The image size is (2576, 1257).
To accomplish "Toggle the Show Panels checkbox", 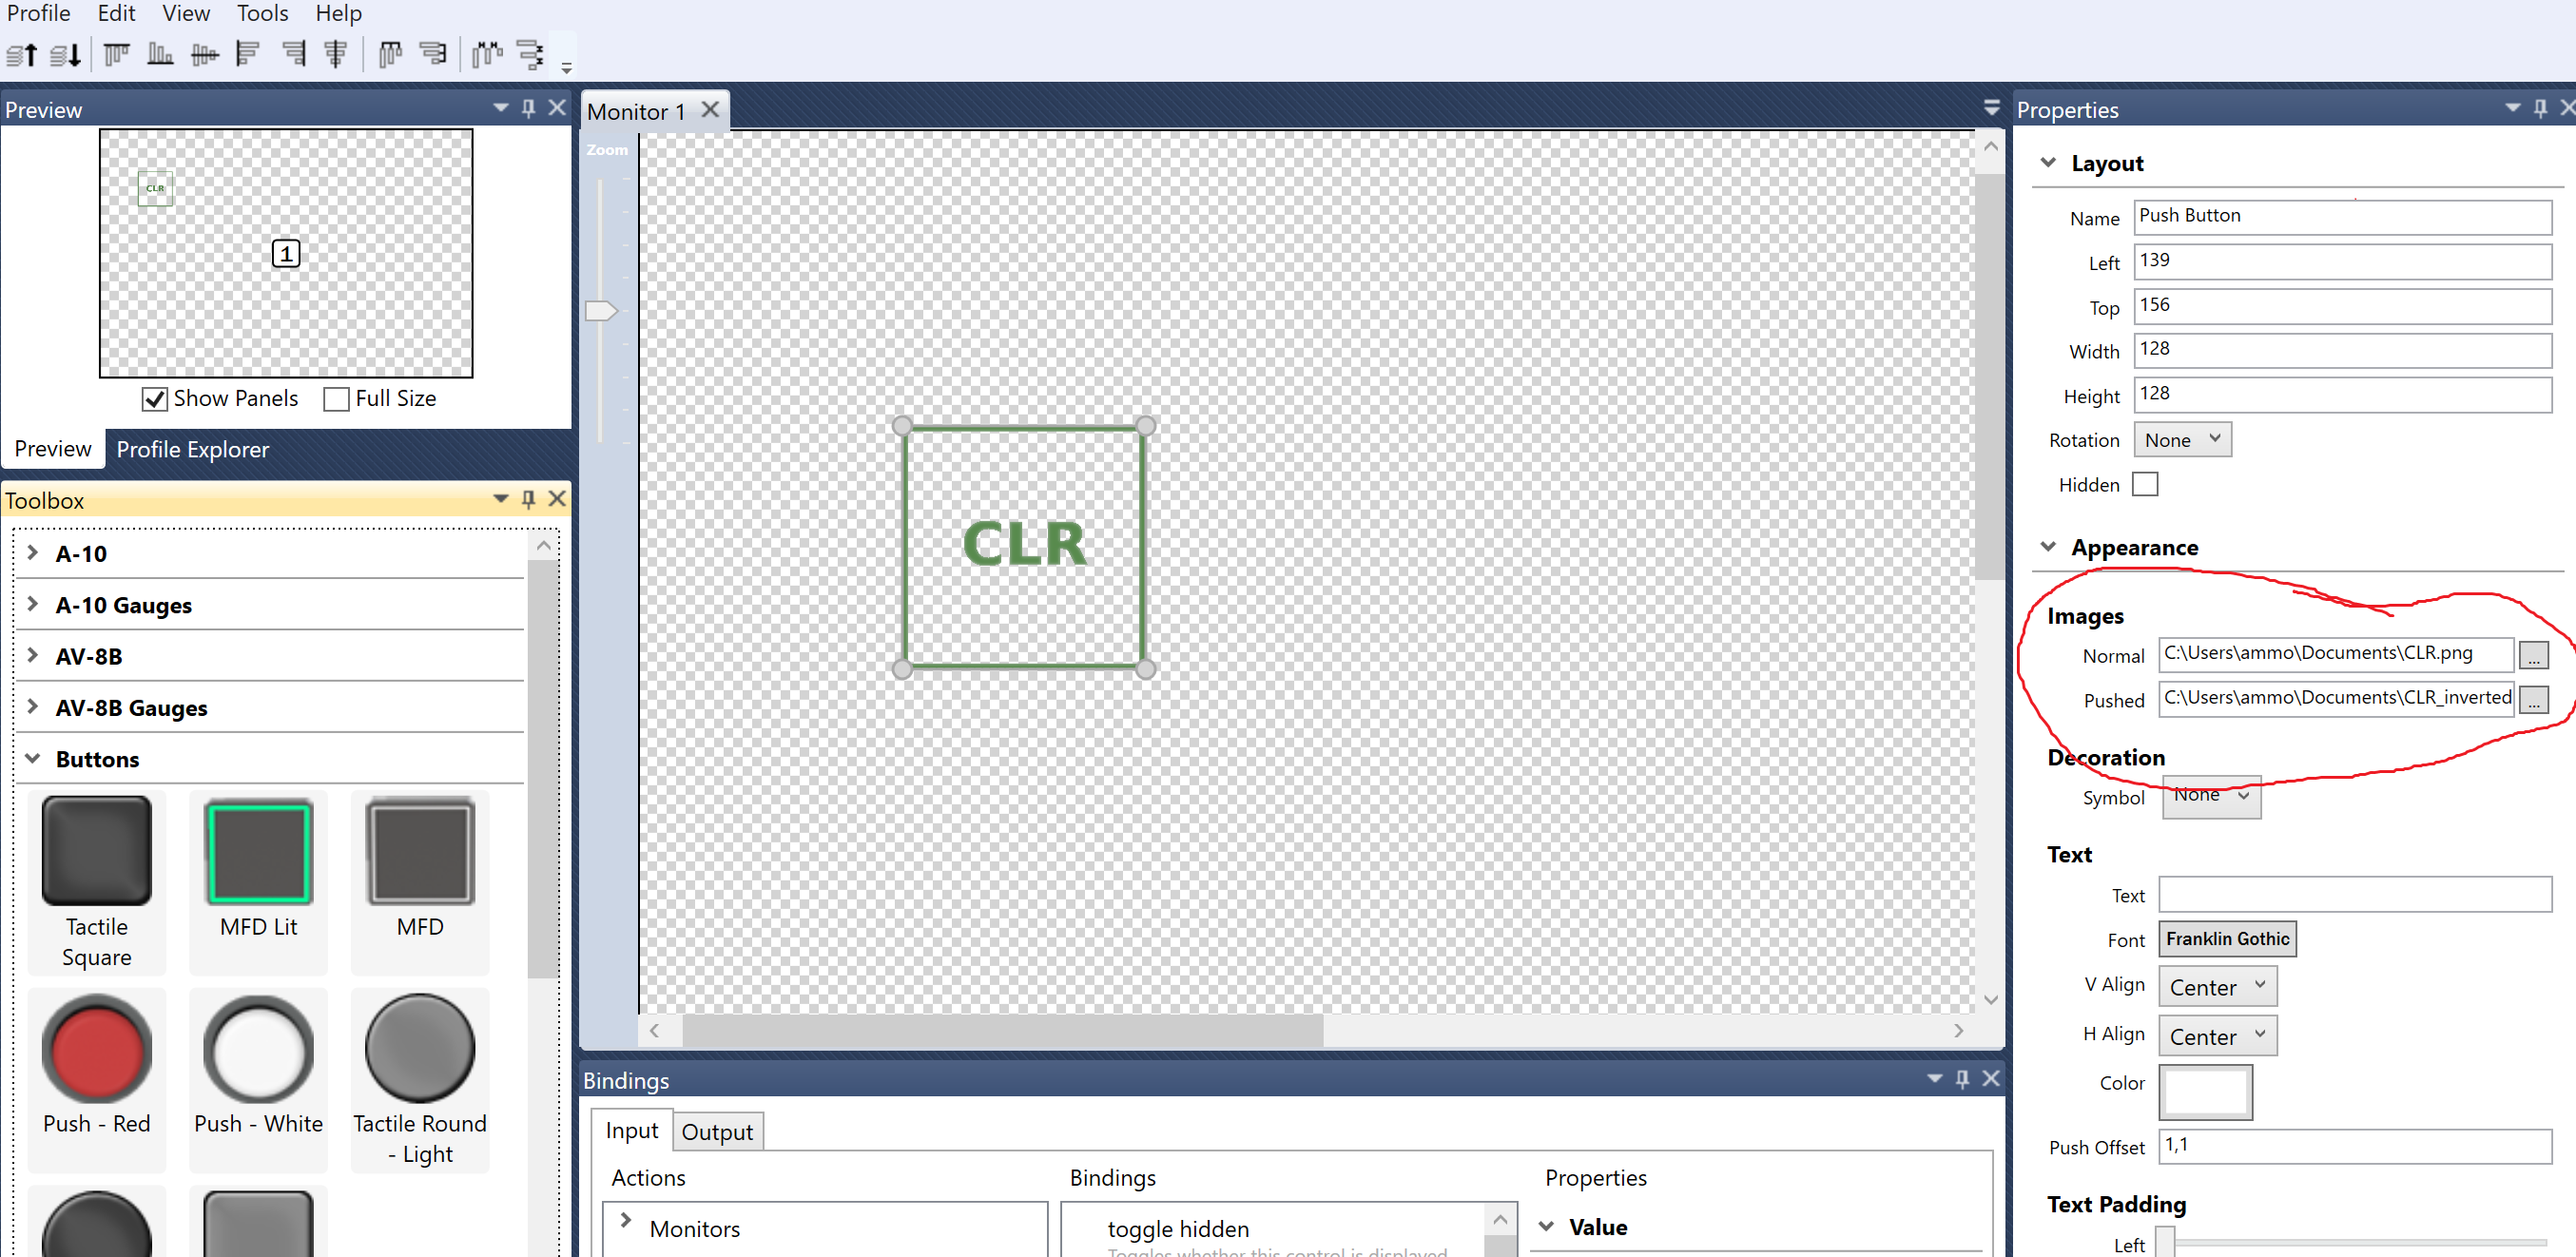I will (154, 399).
